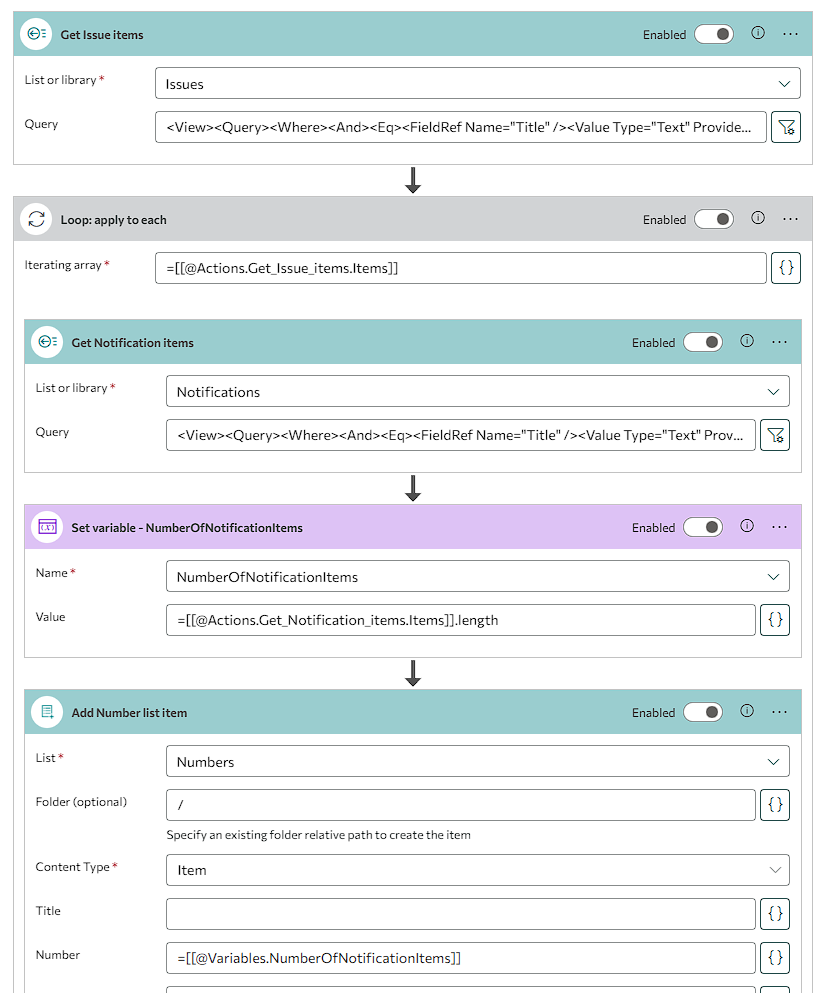Viewport: 819px width, 993px height.
Task: Open more options menu for Add Number list item
Action: tap(780, 712)
